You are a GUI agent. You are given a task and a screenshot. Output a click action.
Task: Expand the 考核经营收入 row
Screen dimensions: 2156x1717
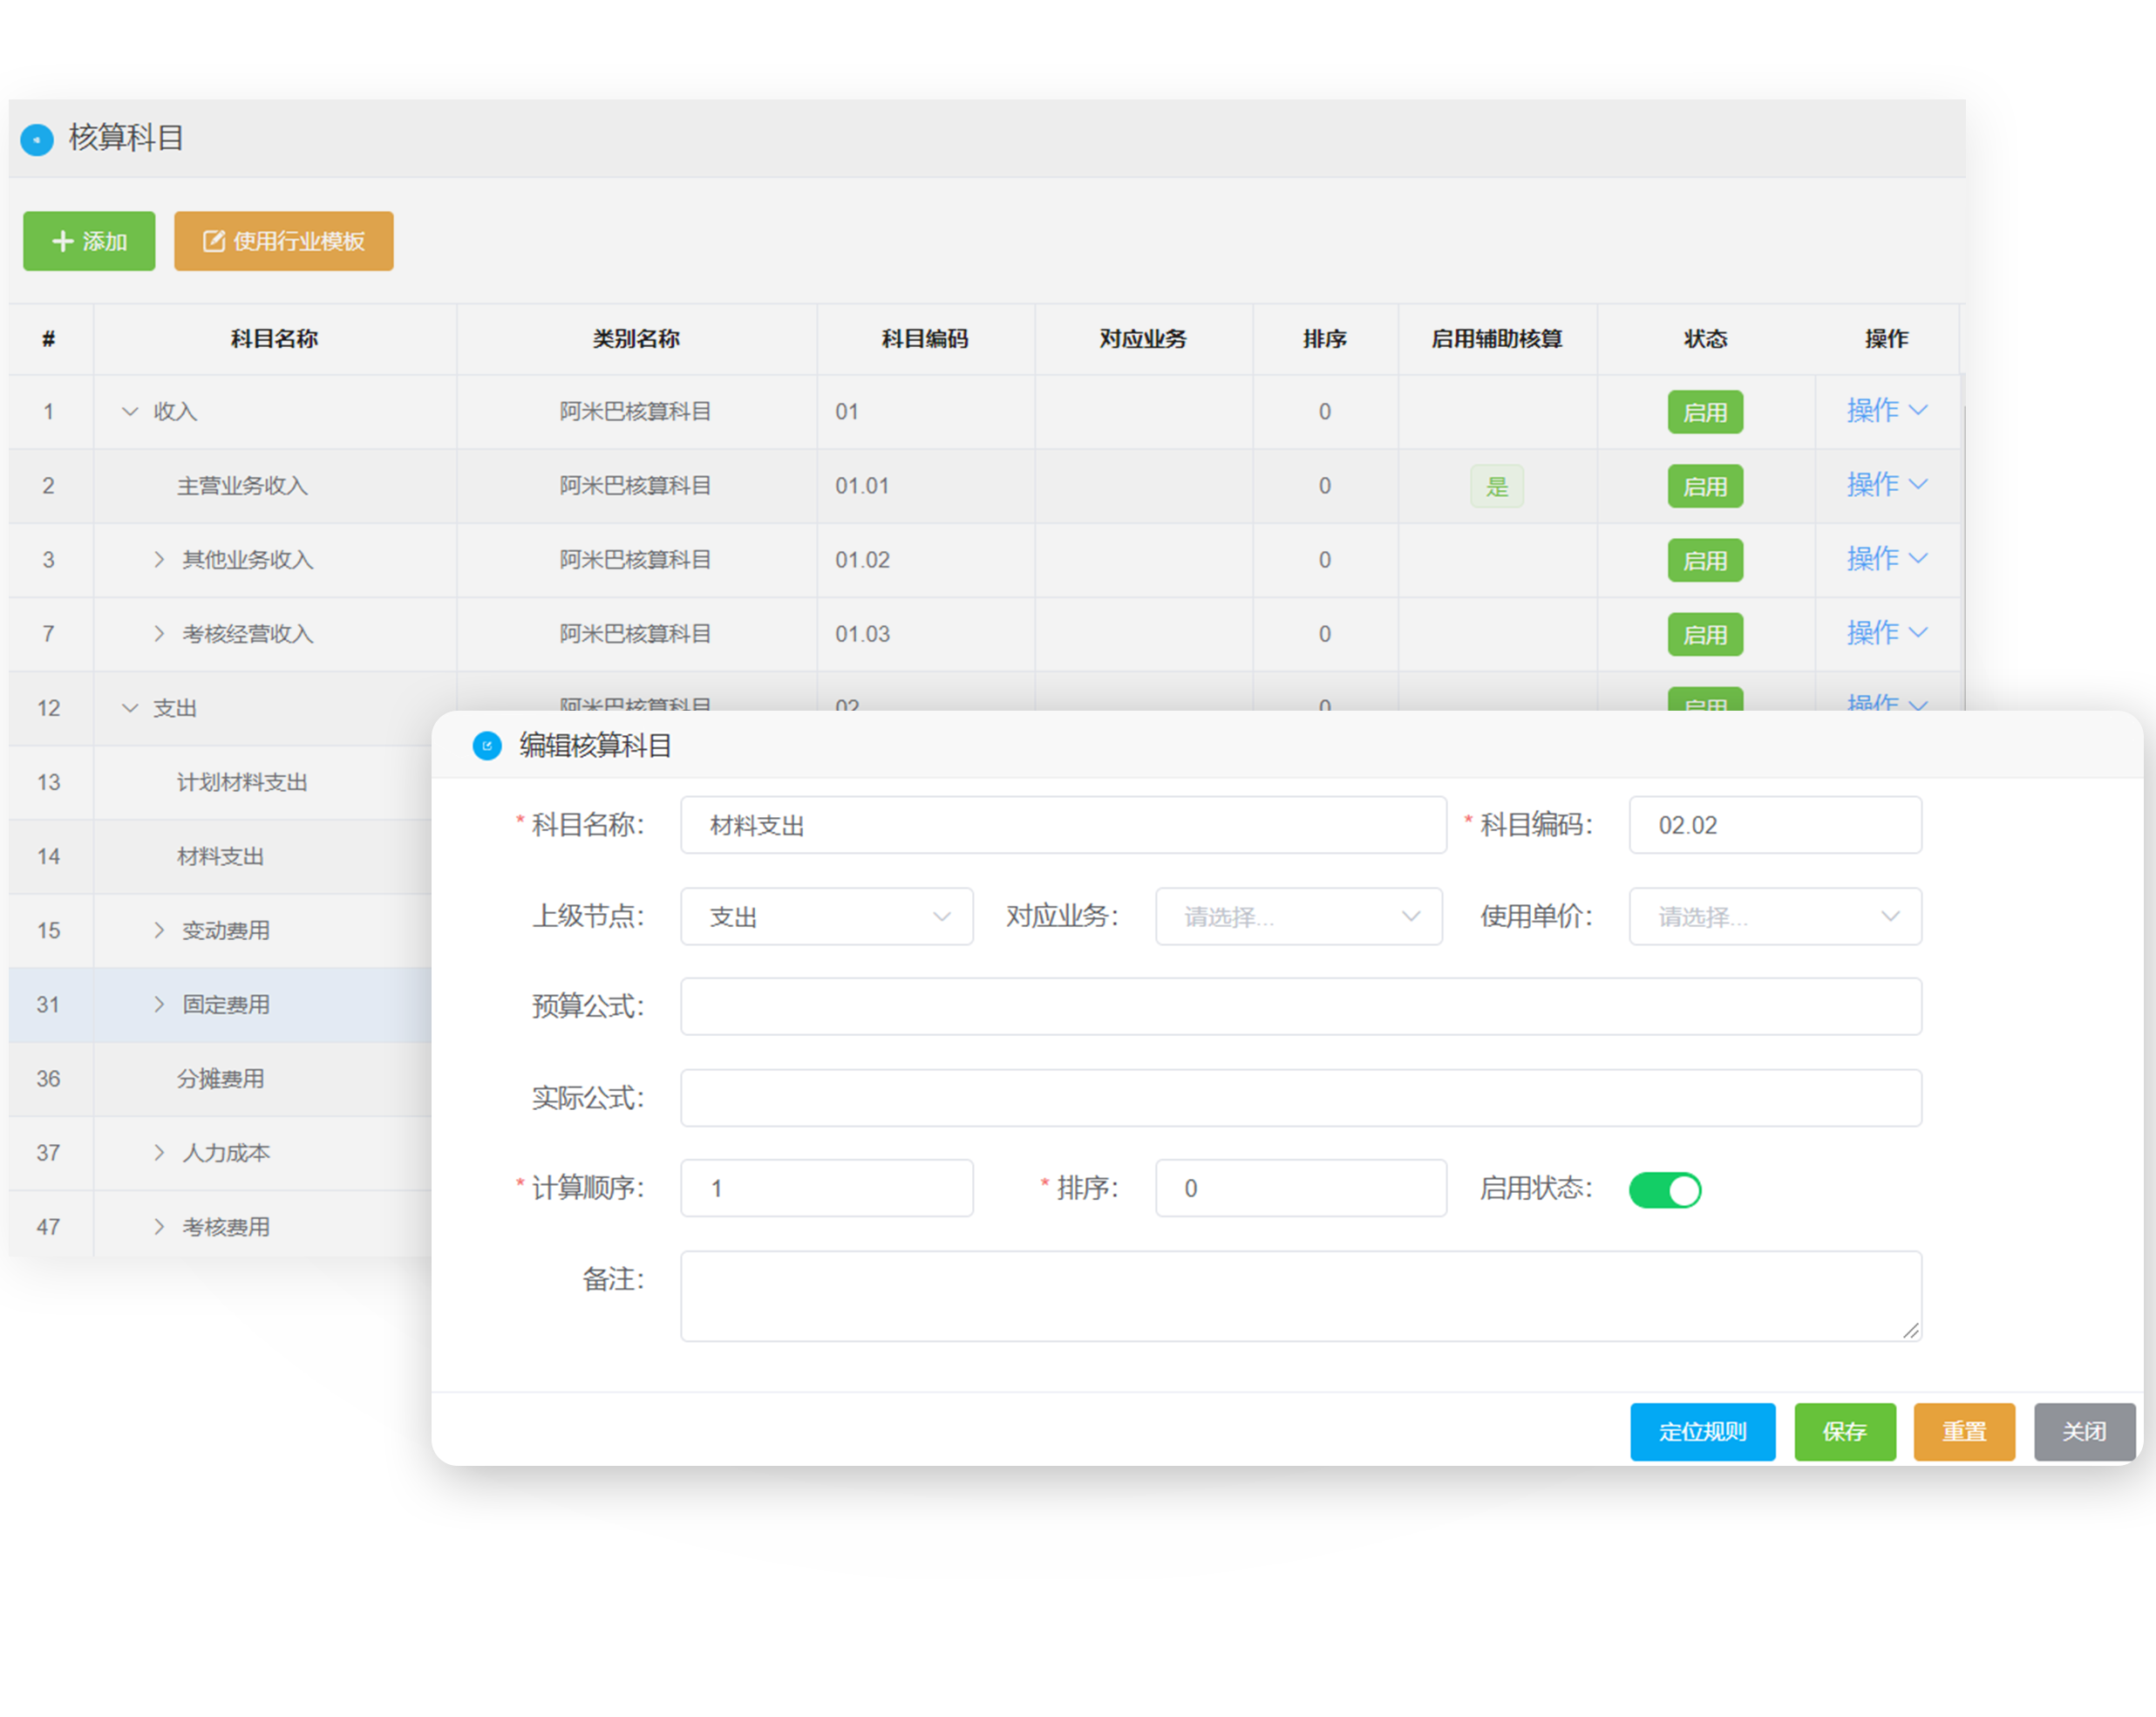tap(159, 634)
